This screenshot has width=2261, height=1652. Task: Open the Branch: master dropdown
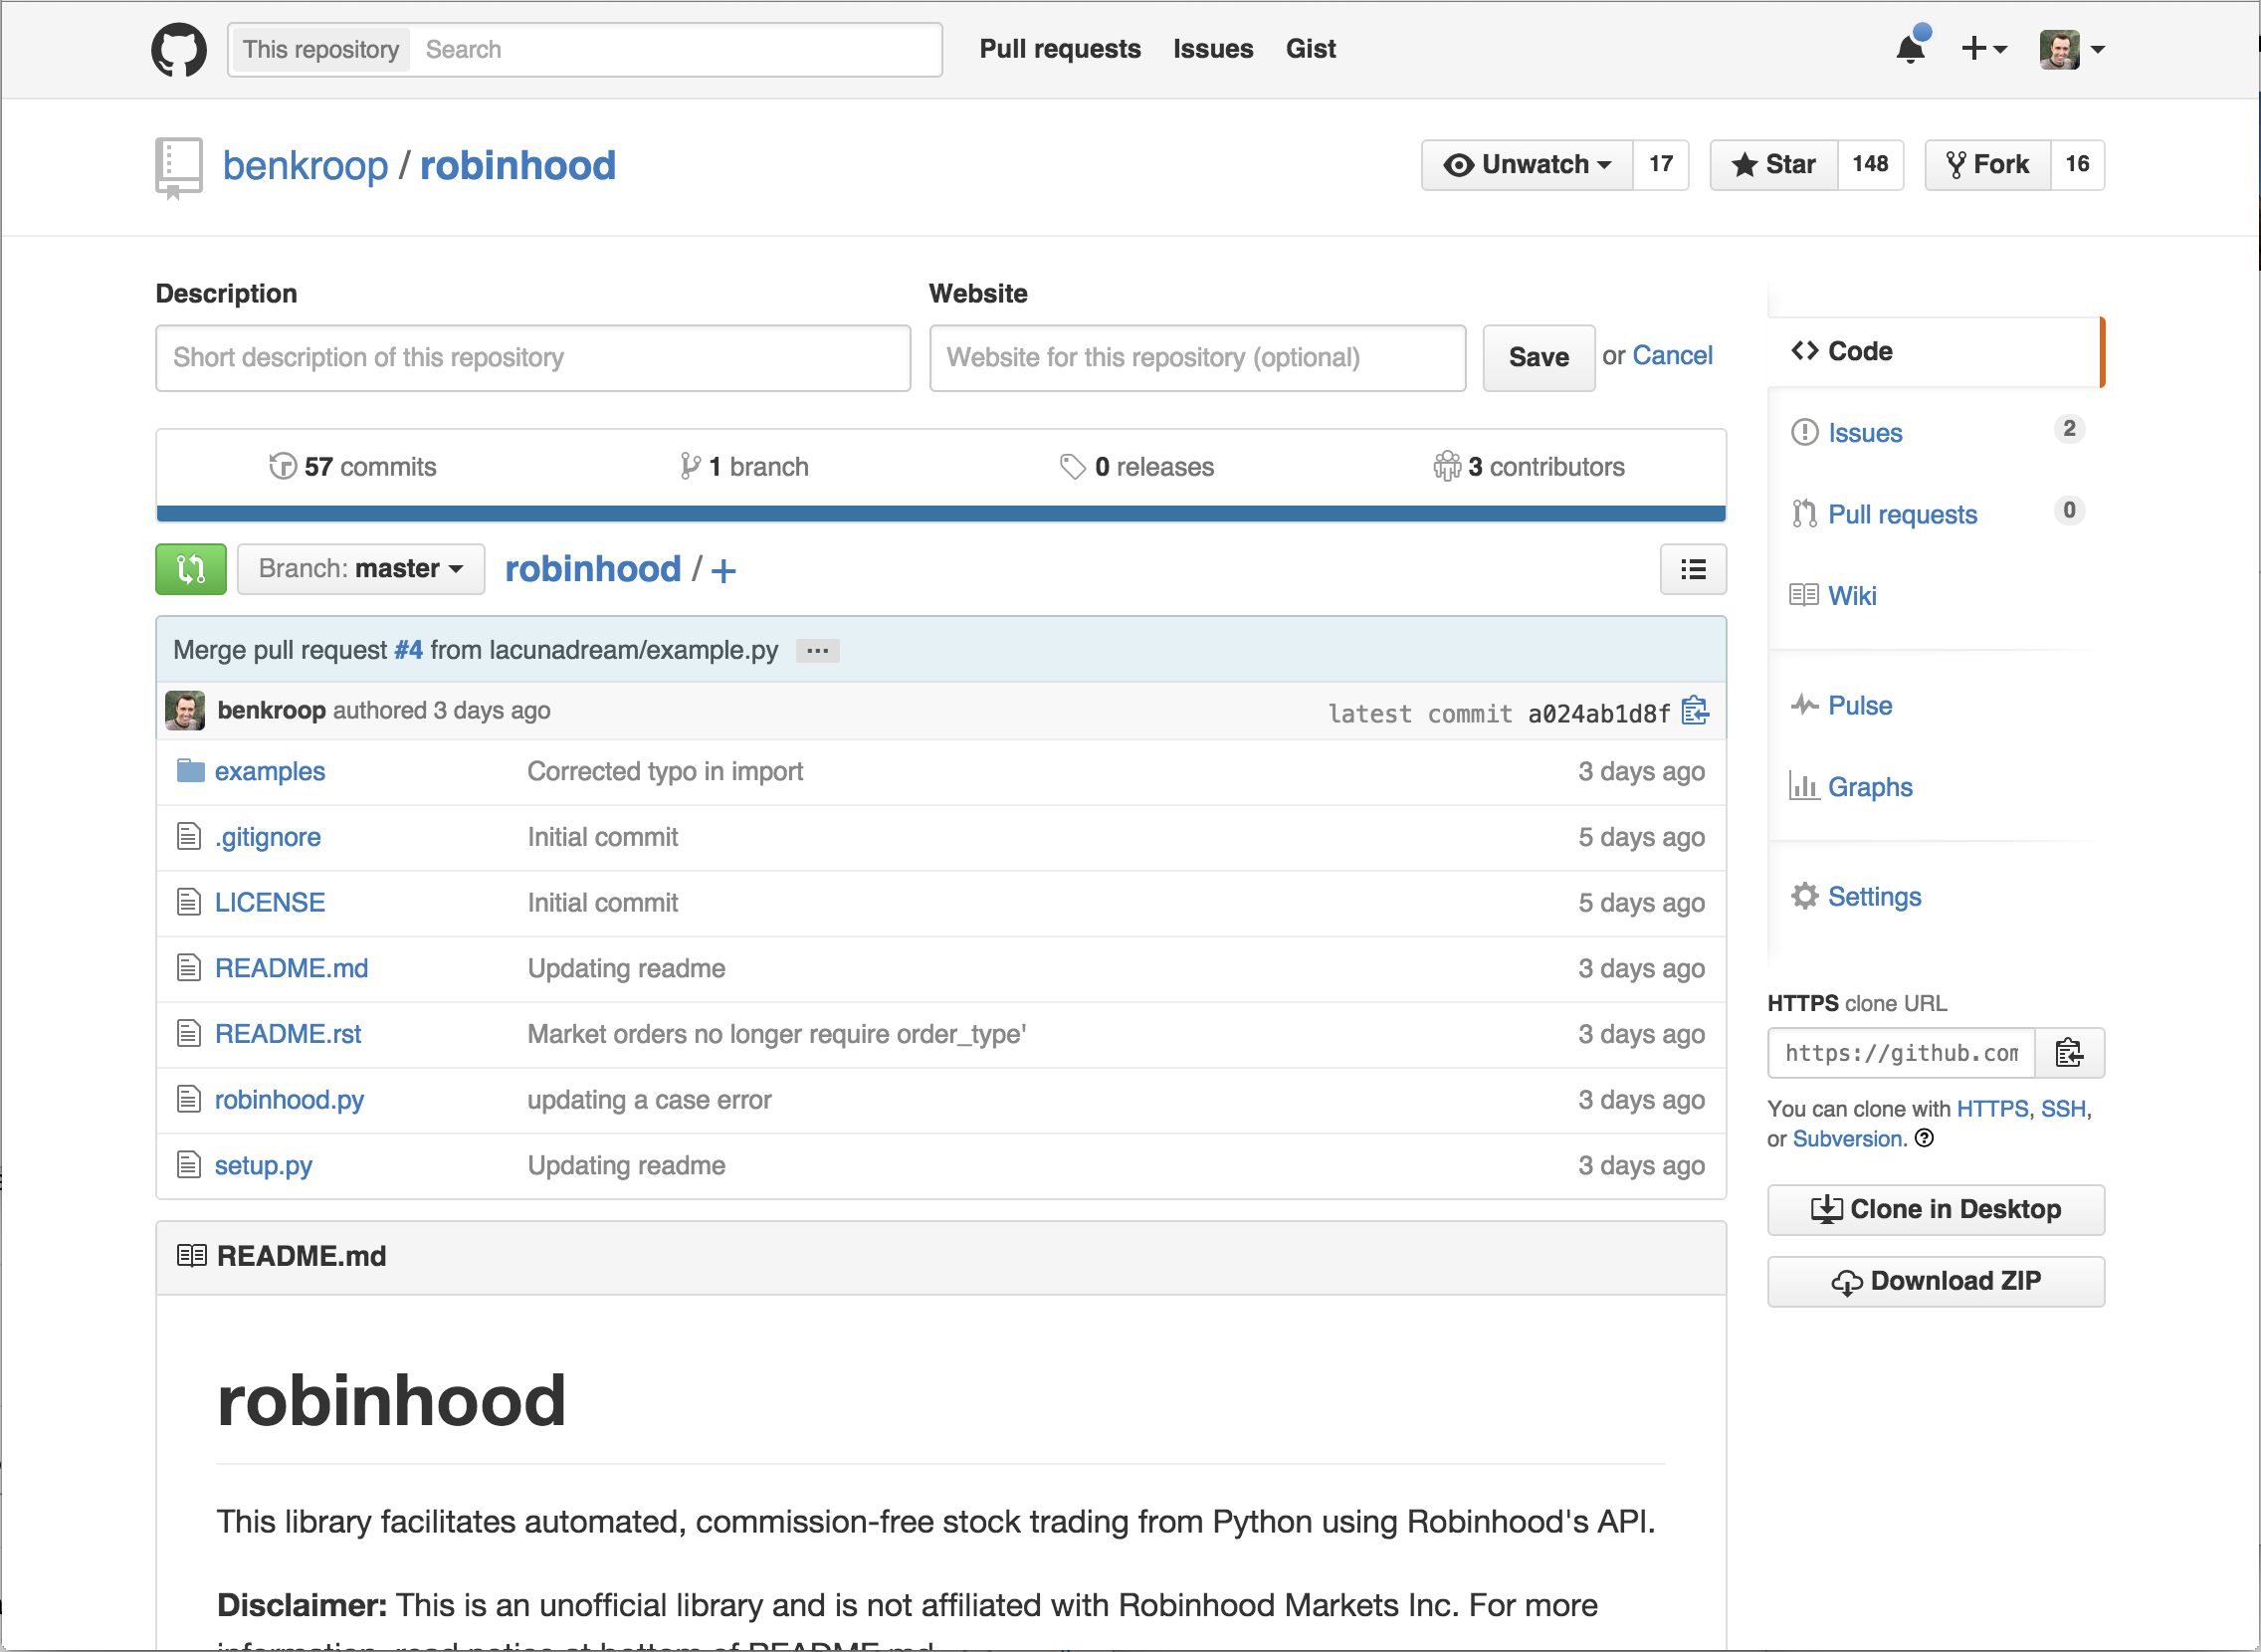click(360, 569)
